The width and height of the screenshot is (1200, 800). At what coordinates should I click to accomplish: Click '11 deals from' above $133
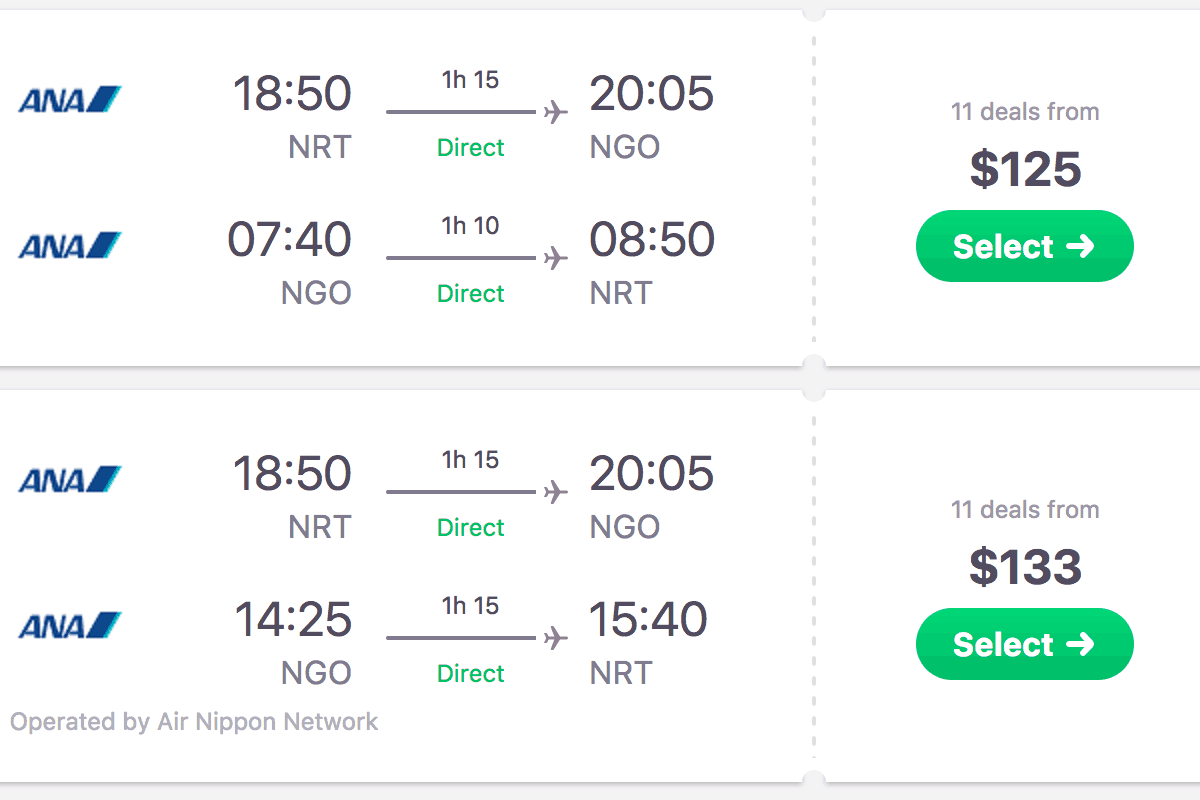[x=1025, y=509]
